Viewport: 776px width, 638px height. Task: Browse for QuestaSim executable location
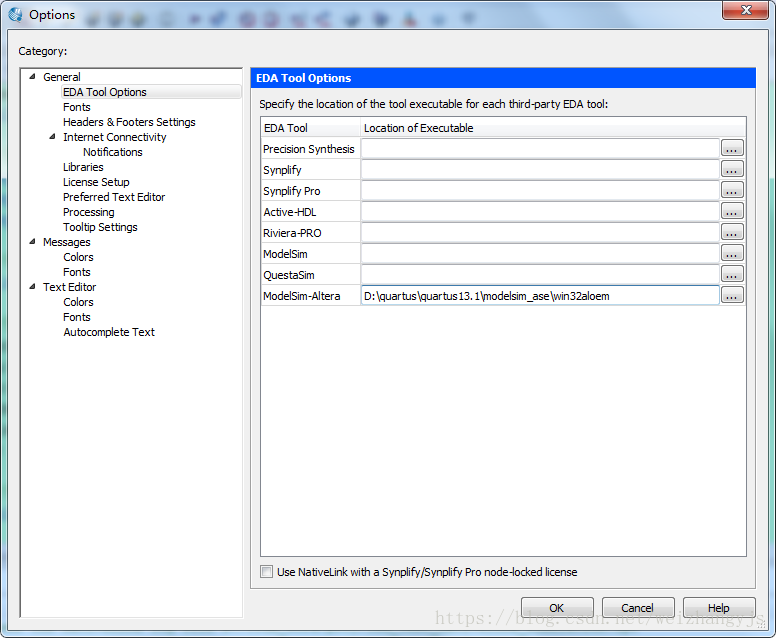point(732,274)
